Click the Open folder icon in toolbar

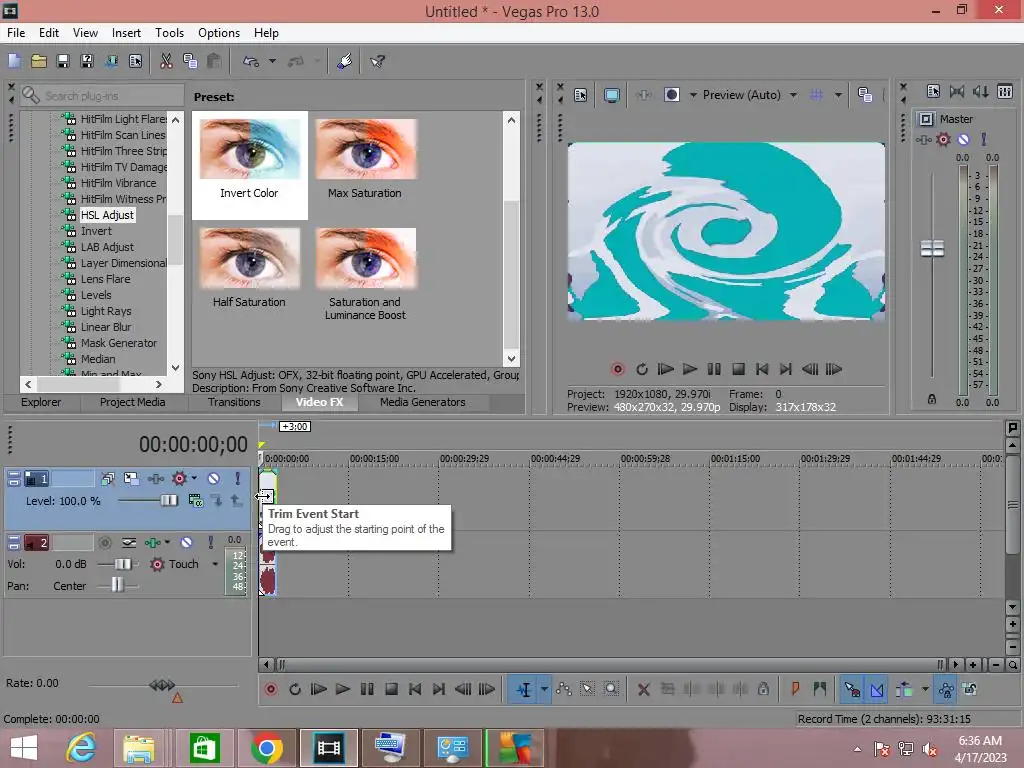tap(39, 61)
